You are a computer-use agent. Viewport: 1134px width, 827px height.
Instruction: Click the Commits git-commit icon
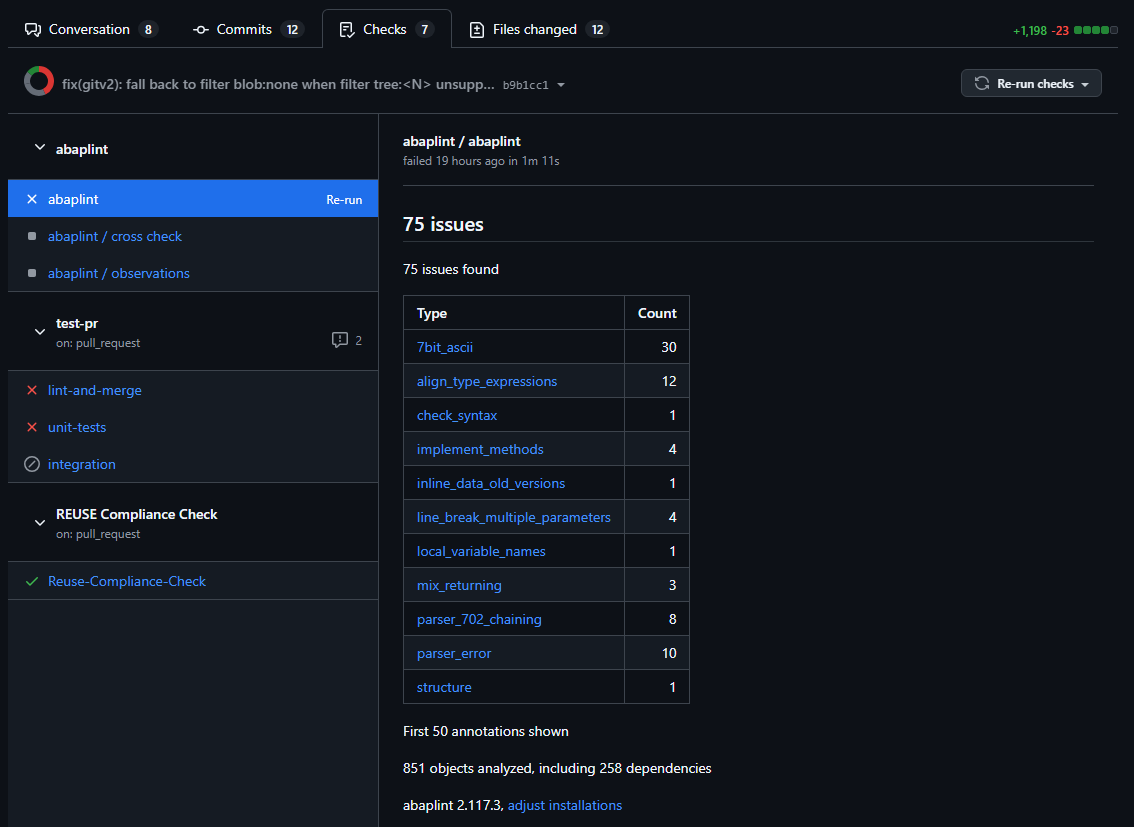(201, 30)
